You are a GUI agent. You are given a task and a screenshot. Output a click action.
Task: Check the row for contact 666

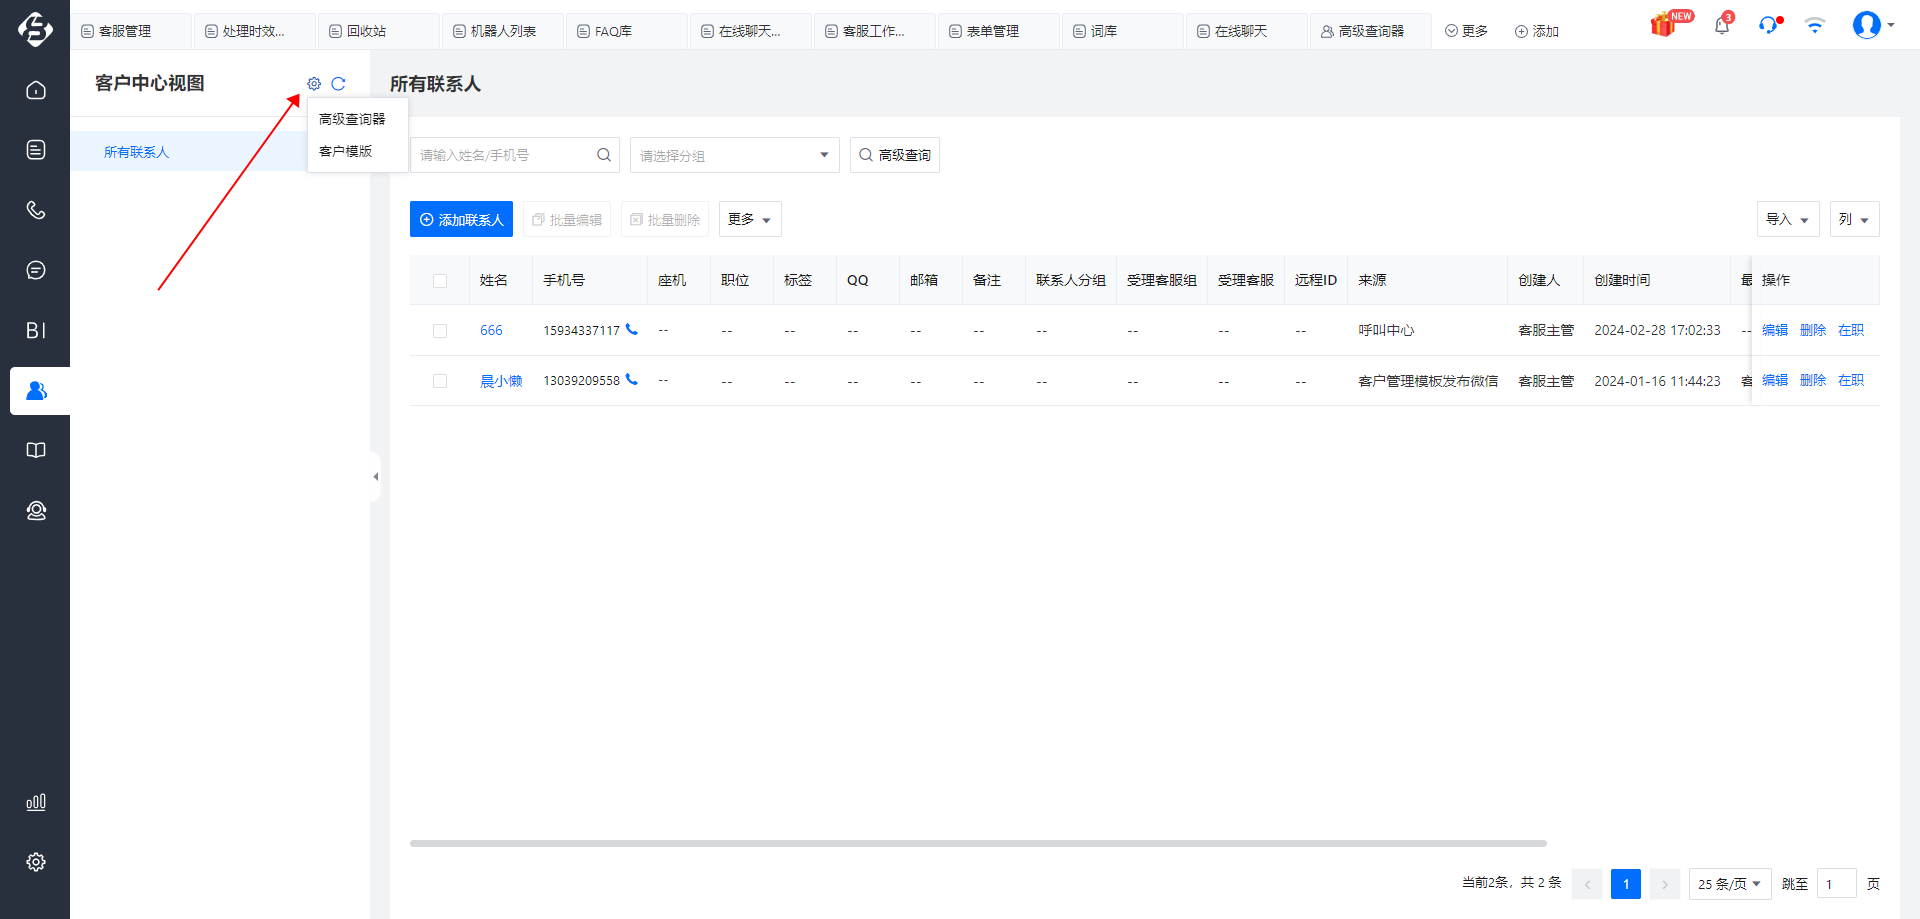click(440, 331)
